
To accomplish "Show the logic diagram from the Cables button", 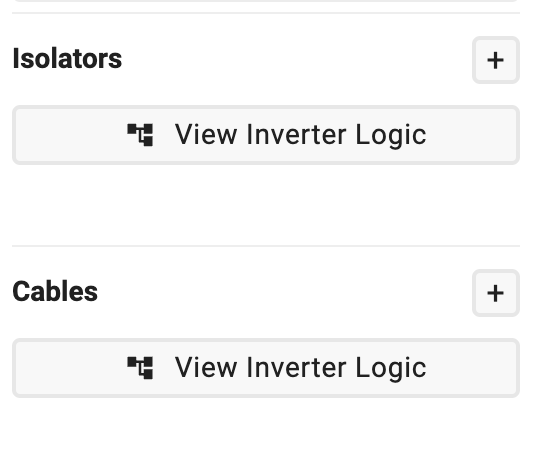I will tap(266, 368).
